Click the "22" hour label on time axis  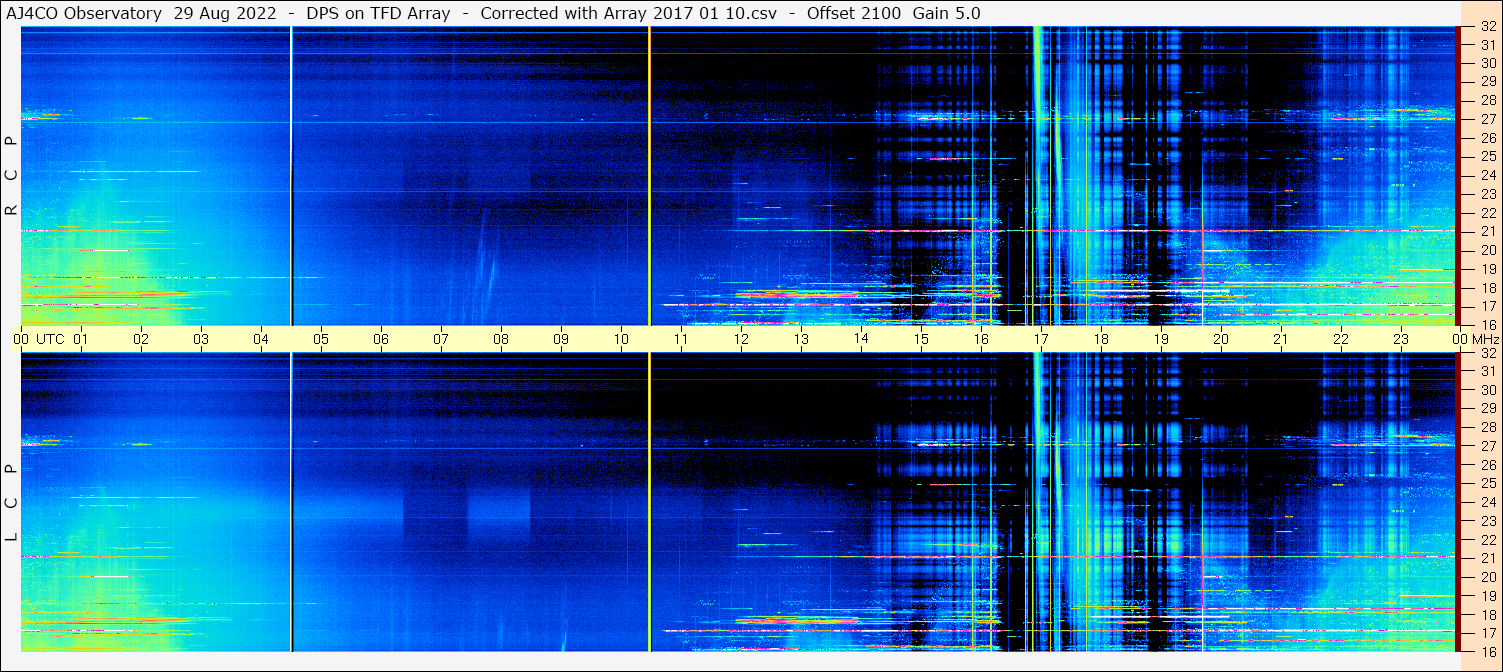(x=1341, y=339)
